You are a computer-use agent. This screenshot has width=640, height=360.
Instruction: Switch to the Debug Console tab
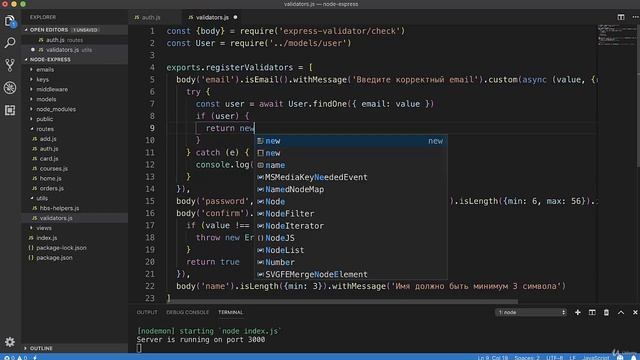tap(187, 312)
